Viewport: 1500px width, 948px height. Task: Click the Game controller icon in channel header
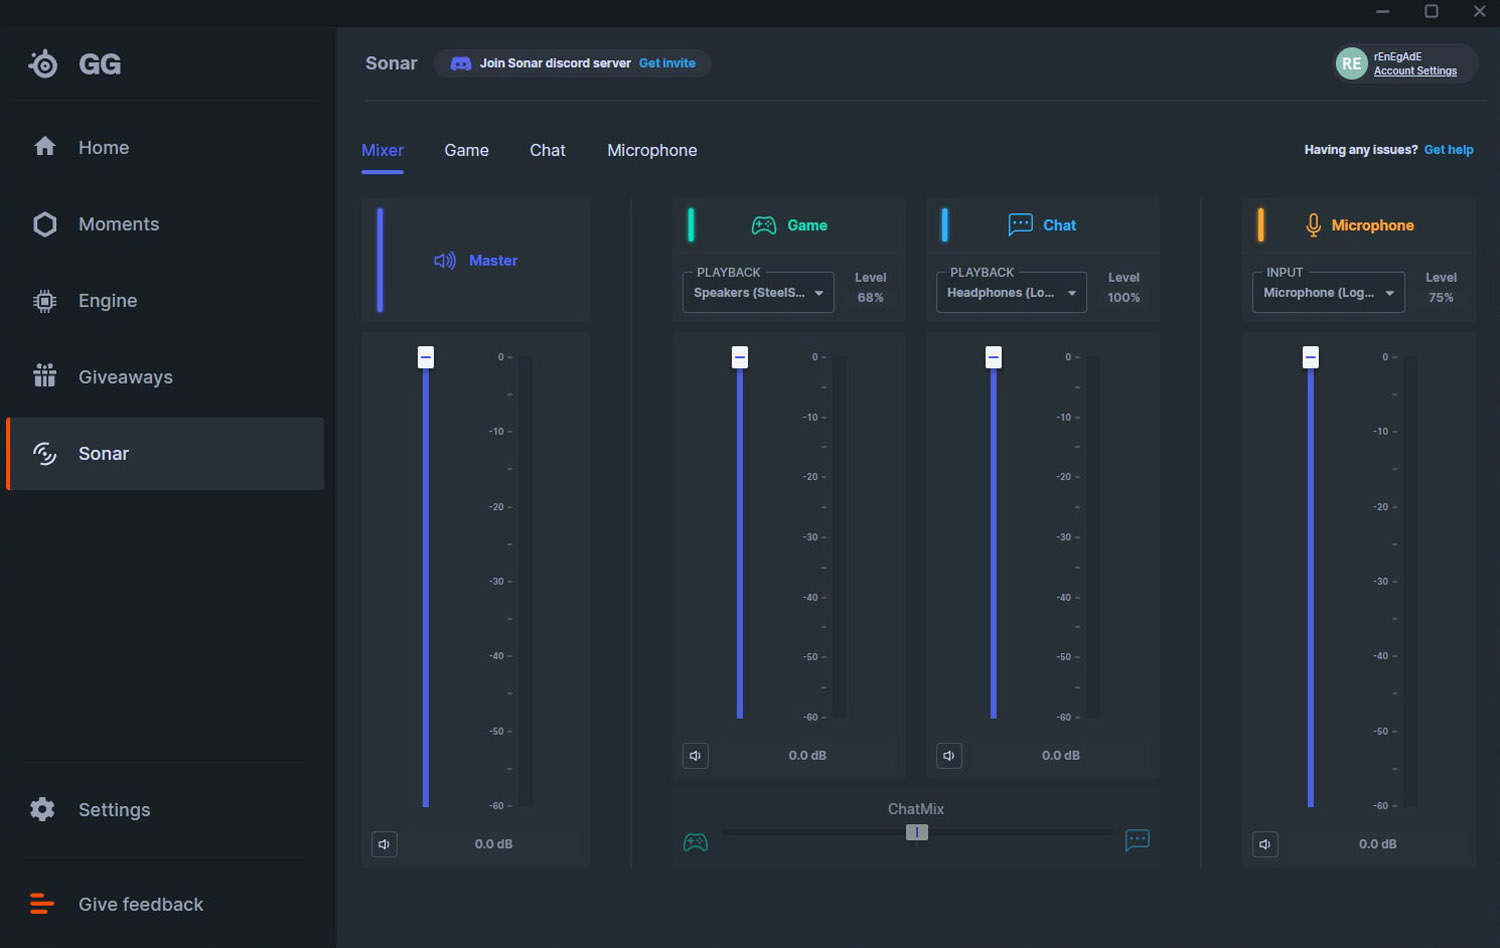tap(764, 225)
